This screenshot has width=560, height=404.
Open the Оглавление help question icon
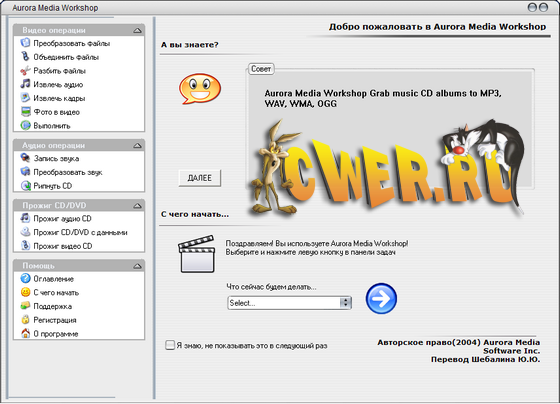click(25, 278)
